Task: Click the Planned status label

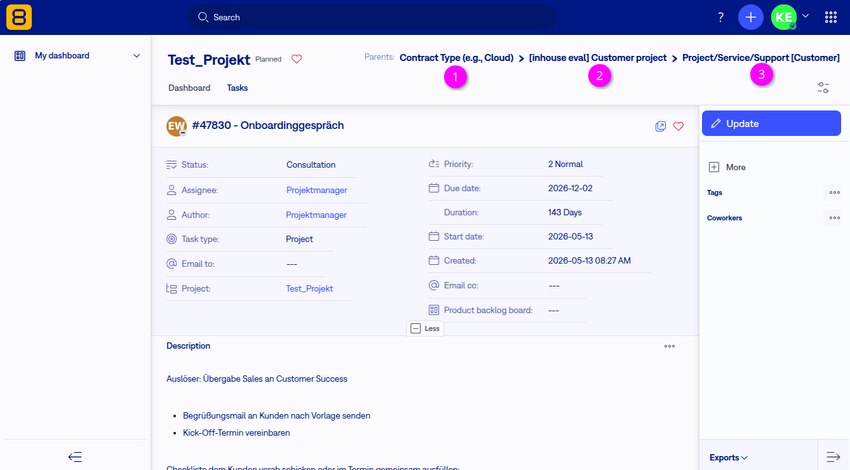Action: click(x=268, y=60)
